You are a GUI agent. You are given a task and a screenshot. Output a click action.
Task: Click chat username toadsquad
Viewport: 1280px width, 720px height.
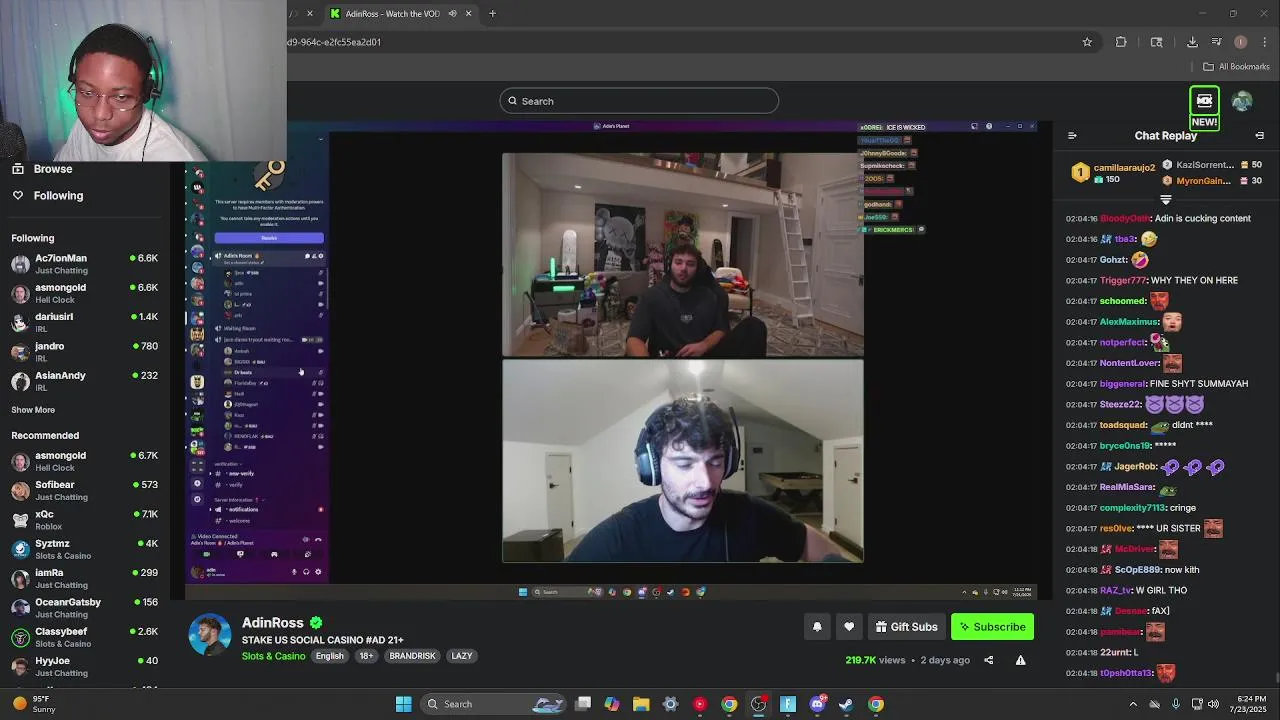point(1122,425)
